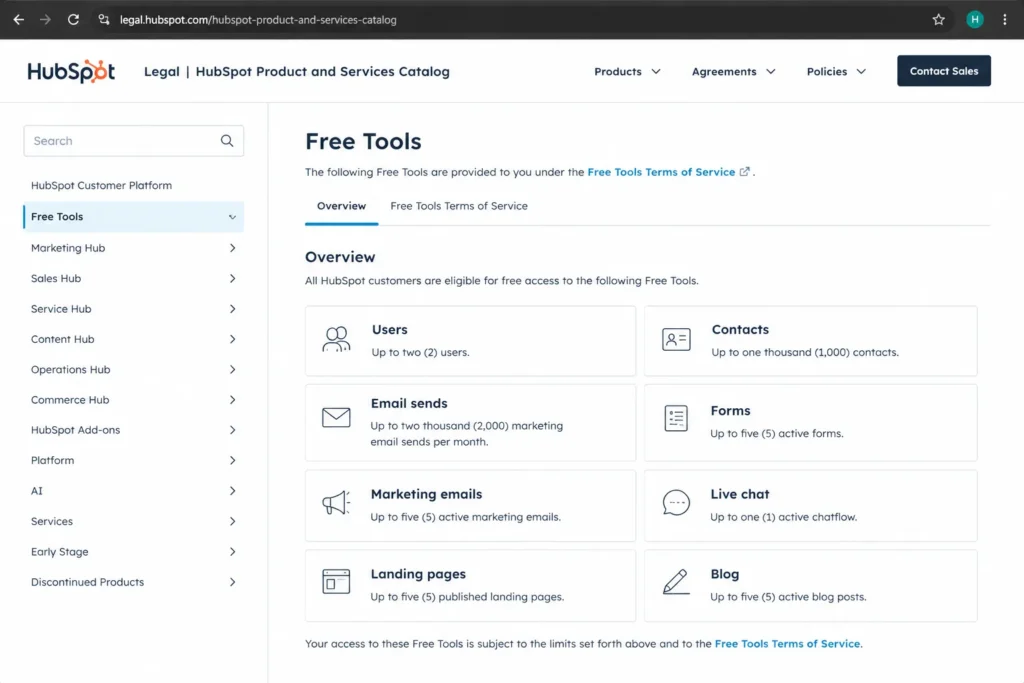Screen dimensions: 1024x683
Task: Click the browser back arrow
Action: (x=18, y=20)
